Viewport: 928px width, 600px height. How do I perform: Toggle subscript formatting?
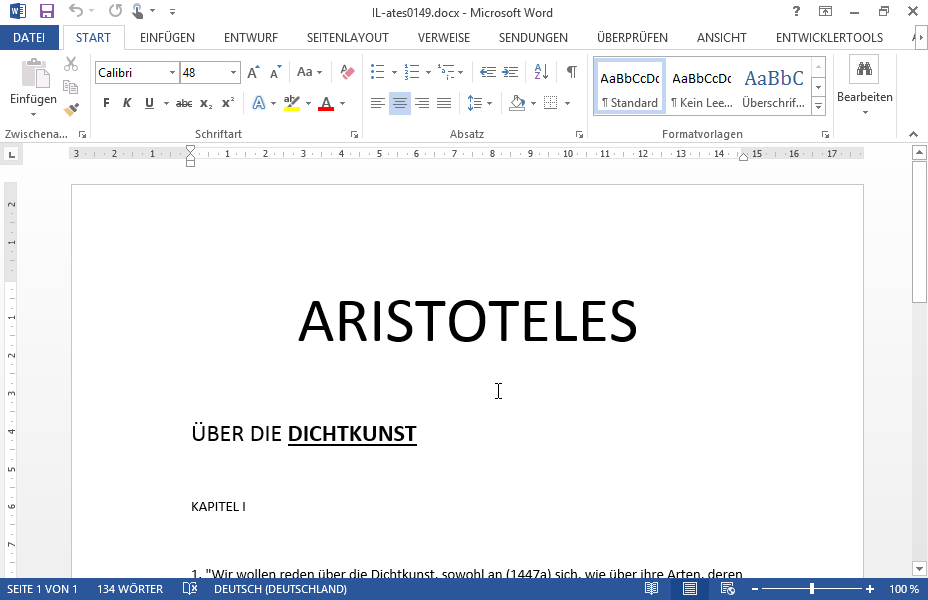[x=206, y=104]
